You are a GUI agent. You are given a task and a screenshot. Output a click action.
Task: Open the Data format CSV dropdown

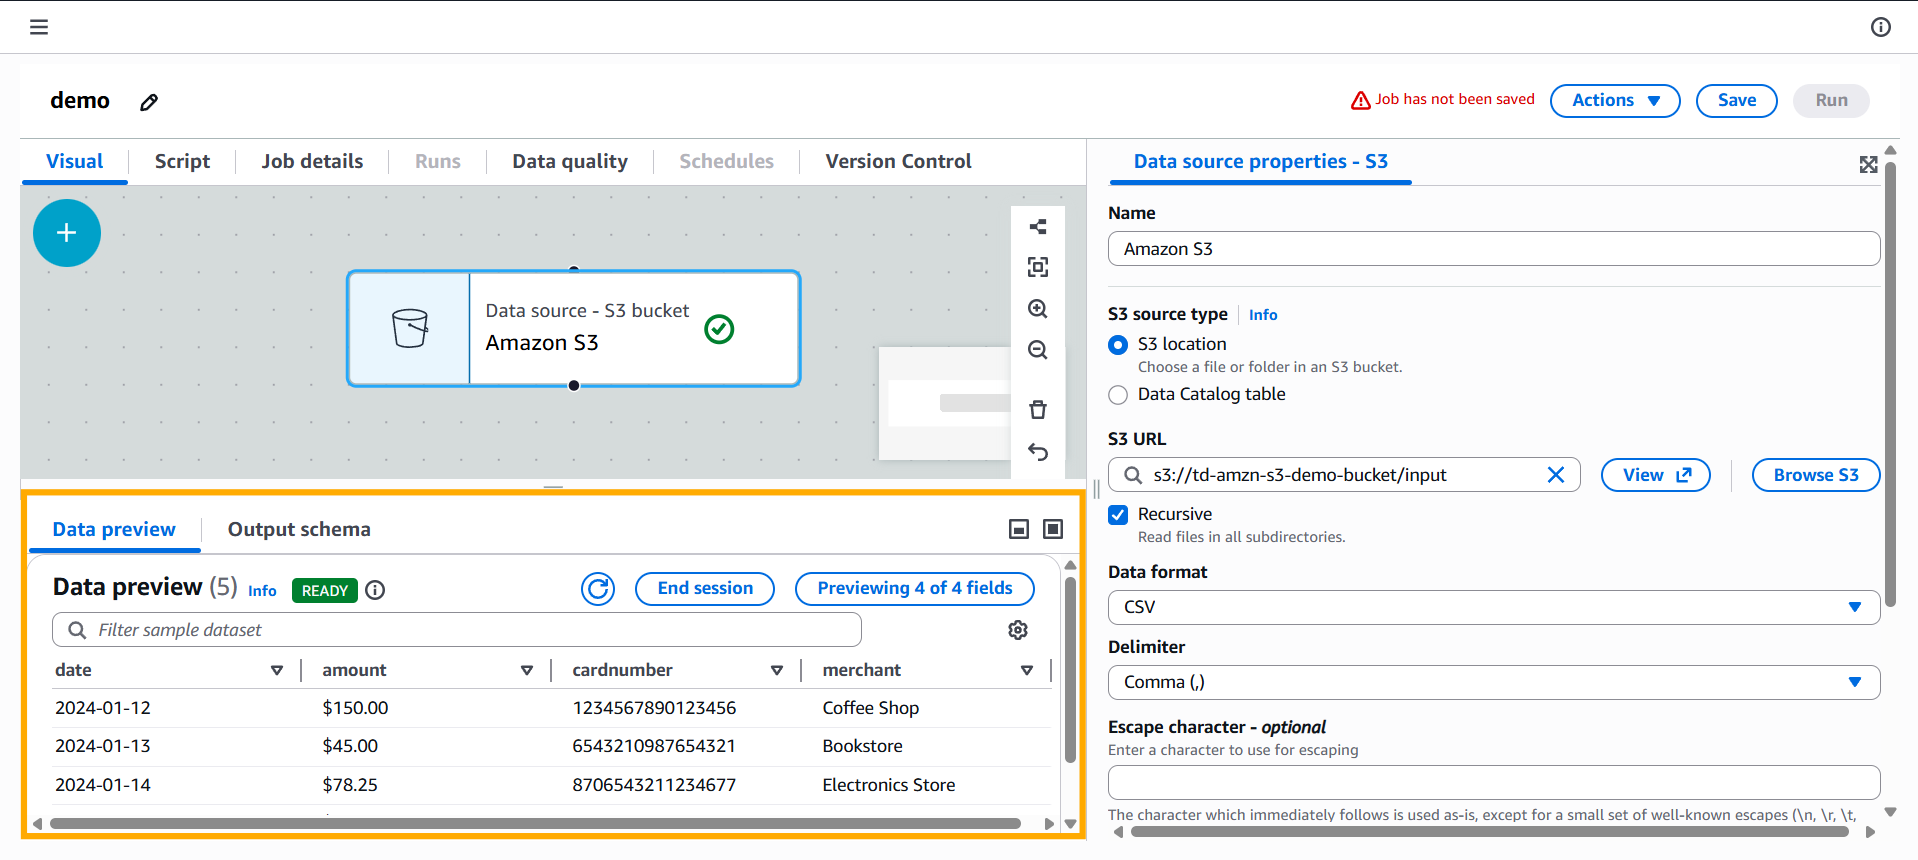click(x=1494, y=607)
